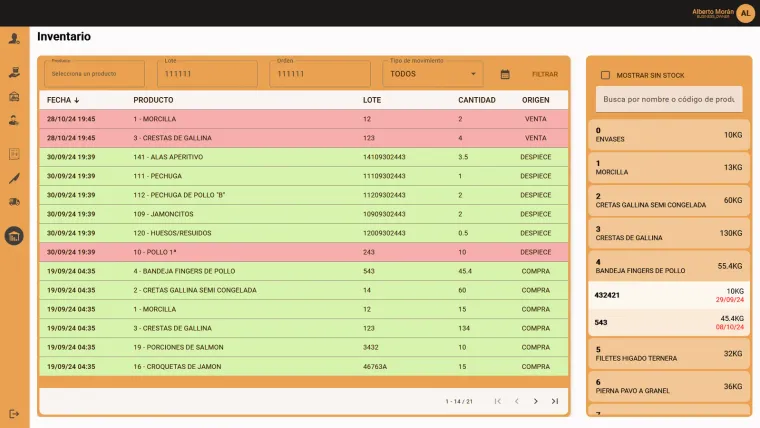Click the 16 - CROQUETAS DE JAMON row
Viewport: 760px width, 428px height.
(303, 366)
